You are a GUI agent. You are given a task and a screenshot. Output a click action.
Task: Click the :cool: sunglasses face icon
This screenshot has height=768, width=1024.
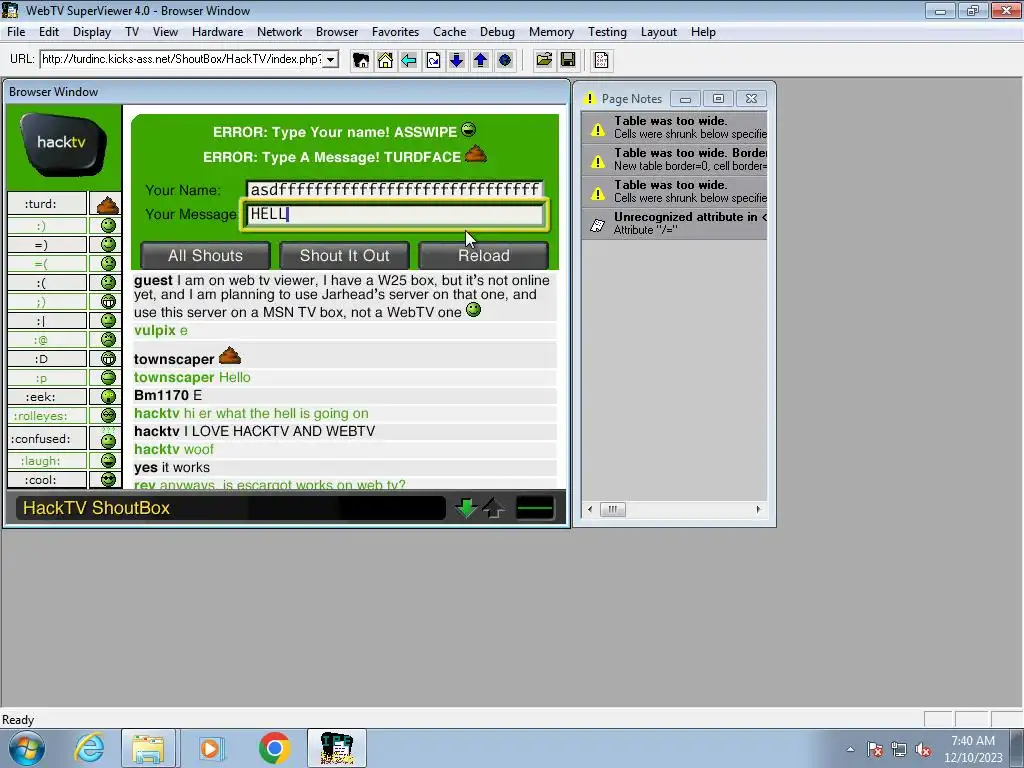pyautogui.click(x=108, y=479)
